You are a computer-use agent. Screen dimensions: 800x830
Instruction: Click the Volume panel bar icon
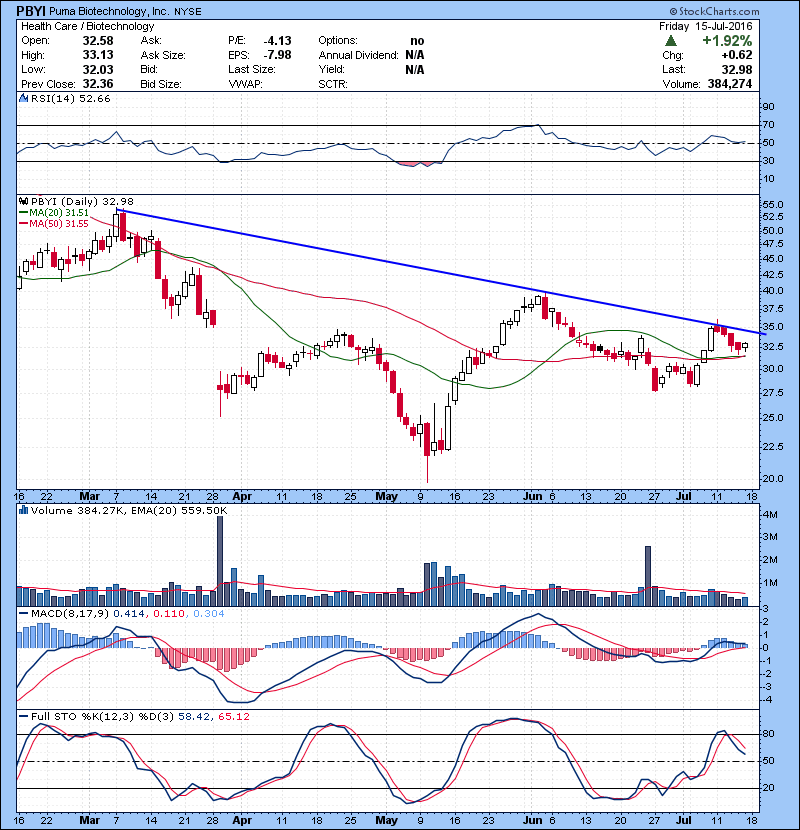(x=23, y=510)
